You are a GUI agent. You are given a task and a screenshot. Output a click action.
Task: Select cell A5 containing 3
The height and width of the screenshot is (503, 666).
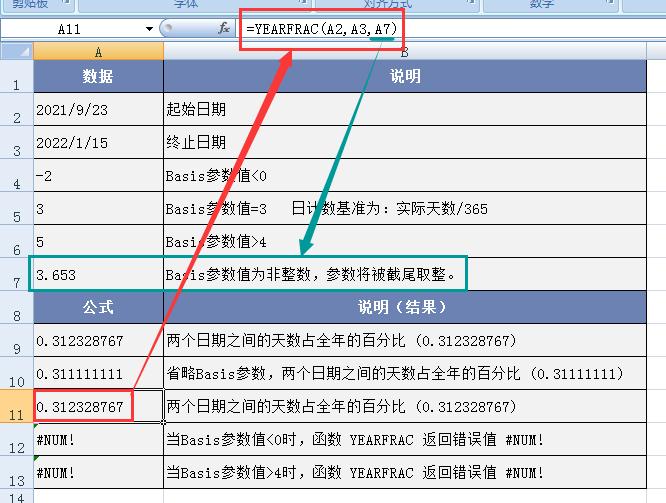point(98,209)
